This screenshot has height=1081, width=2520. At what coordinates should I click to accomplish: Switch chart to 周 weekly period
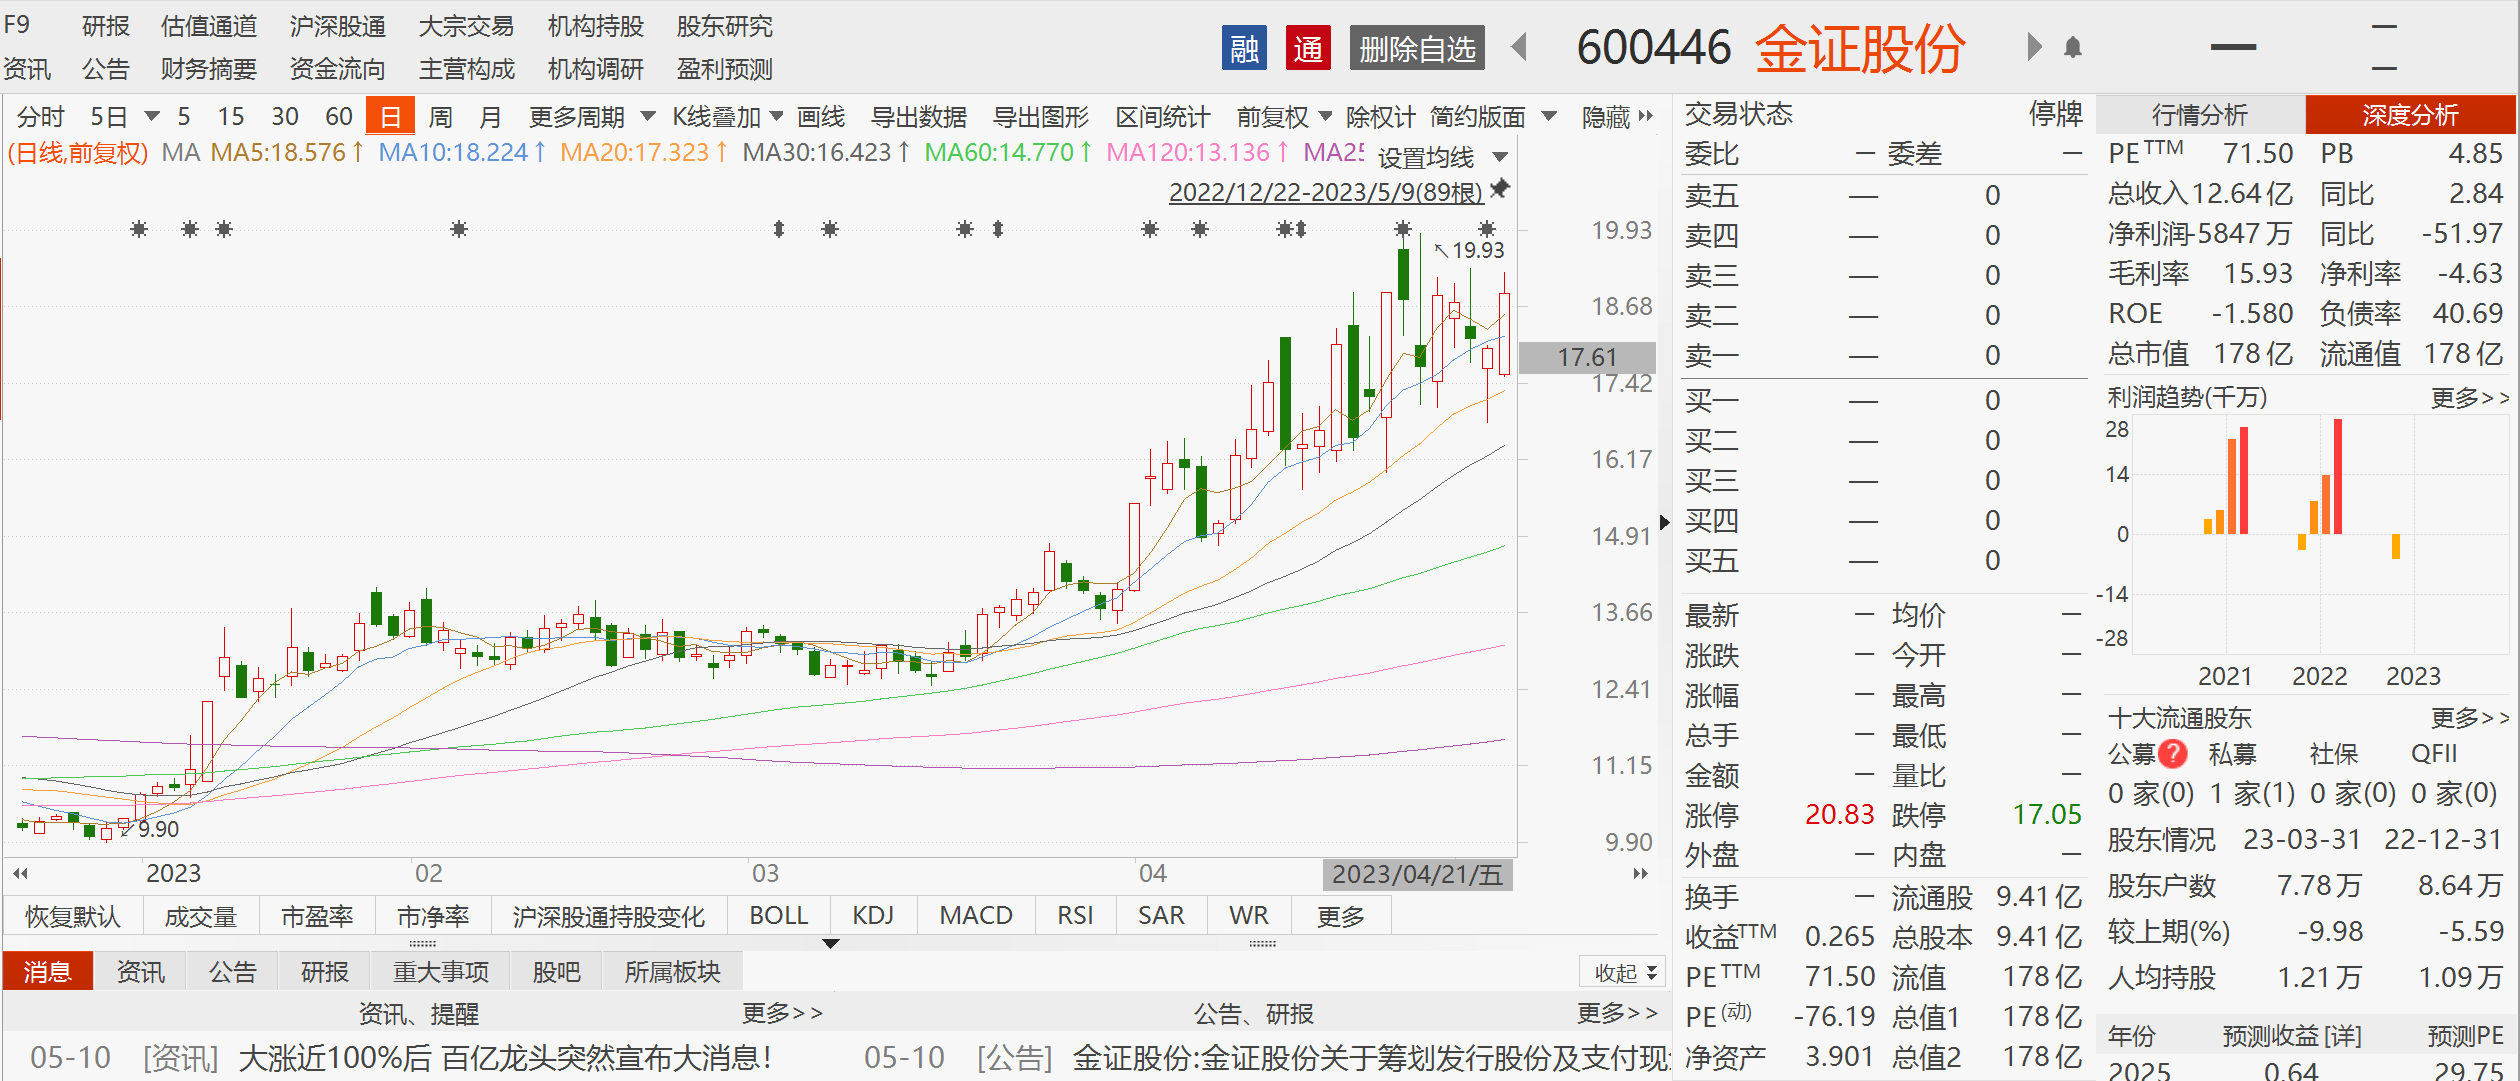coord(440,117)
